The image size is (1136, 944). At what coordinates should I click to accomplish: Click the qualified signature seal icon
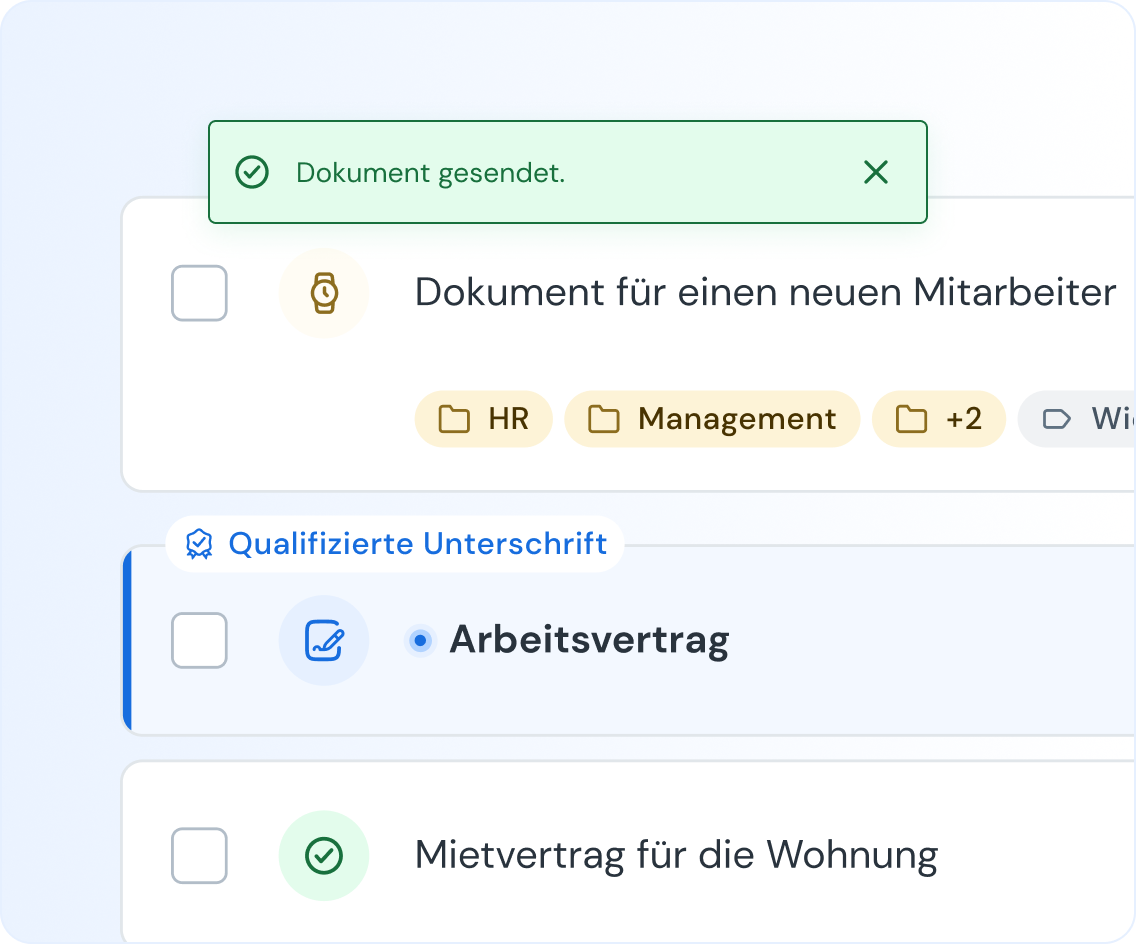pyautogui.click(x=200, y=544)
